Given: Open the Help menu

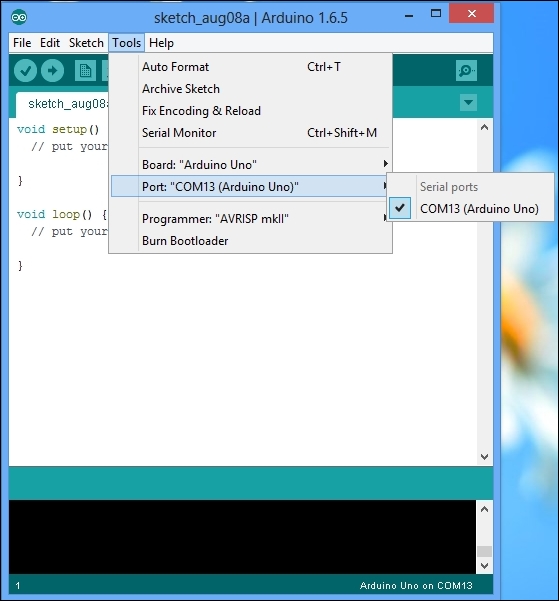Looking at the screenshot, I should pos(161,43).
